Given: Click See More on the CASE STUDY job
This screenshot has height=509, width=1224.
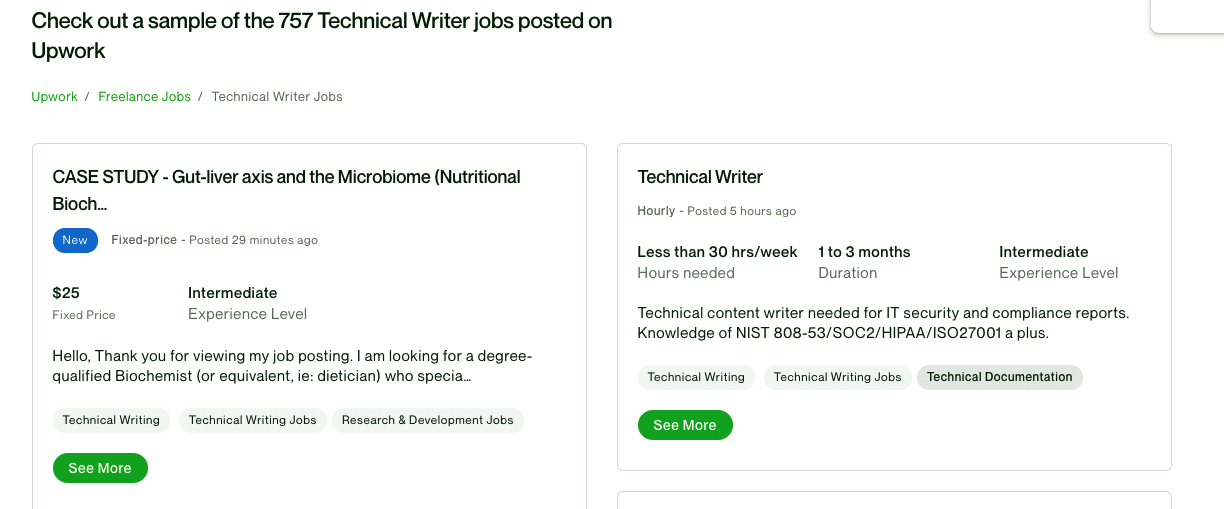Looking at the screenshot, I should coord(100,468).
